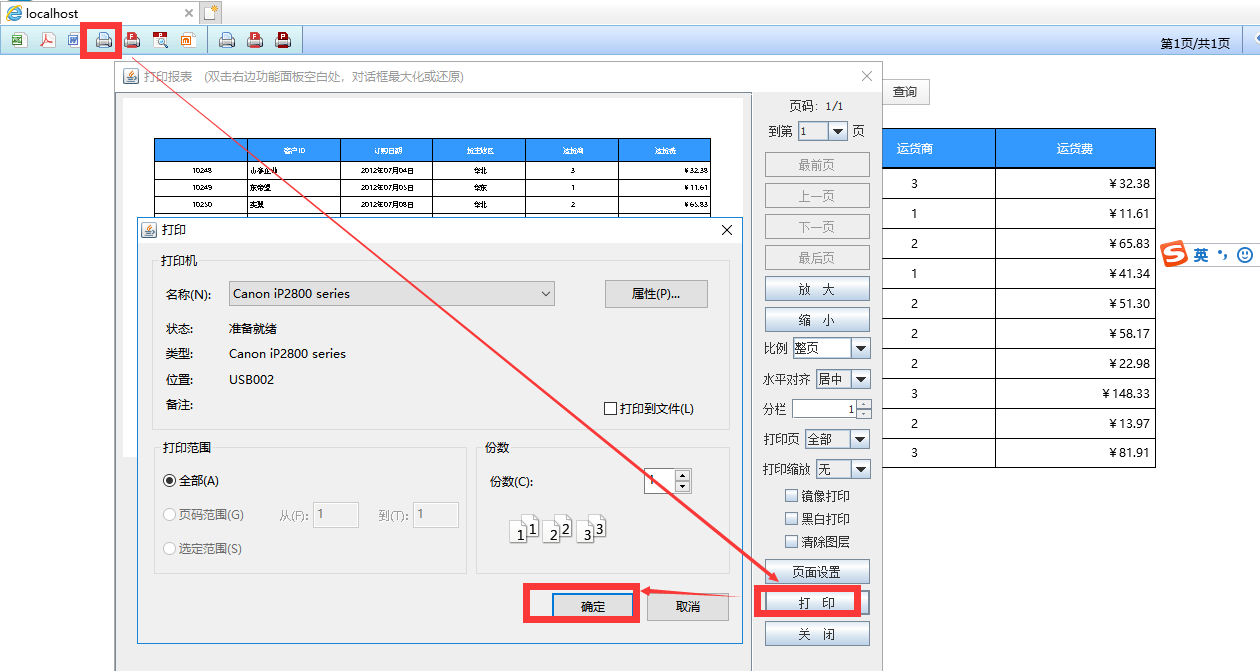Click the orange 'm' document icon
The height and width of the screenshot is (671, 1260).
pyautogui.click(x=187, y=40)
